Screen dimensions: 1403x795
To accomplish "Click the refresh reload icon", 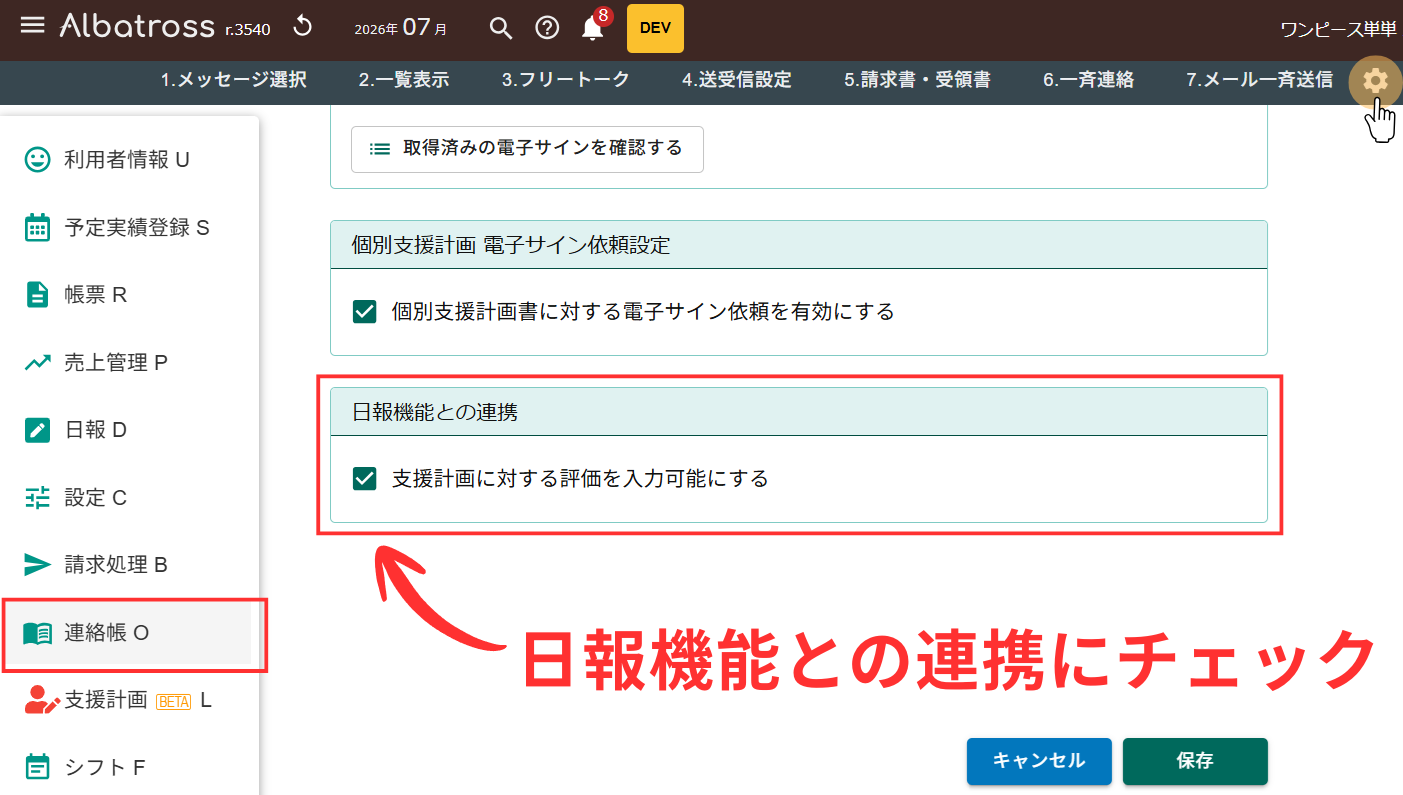I will 302,27.
